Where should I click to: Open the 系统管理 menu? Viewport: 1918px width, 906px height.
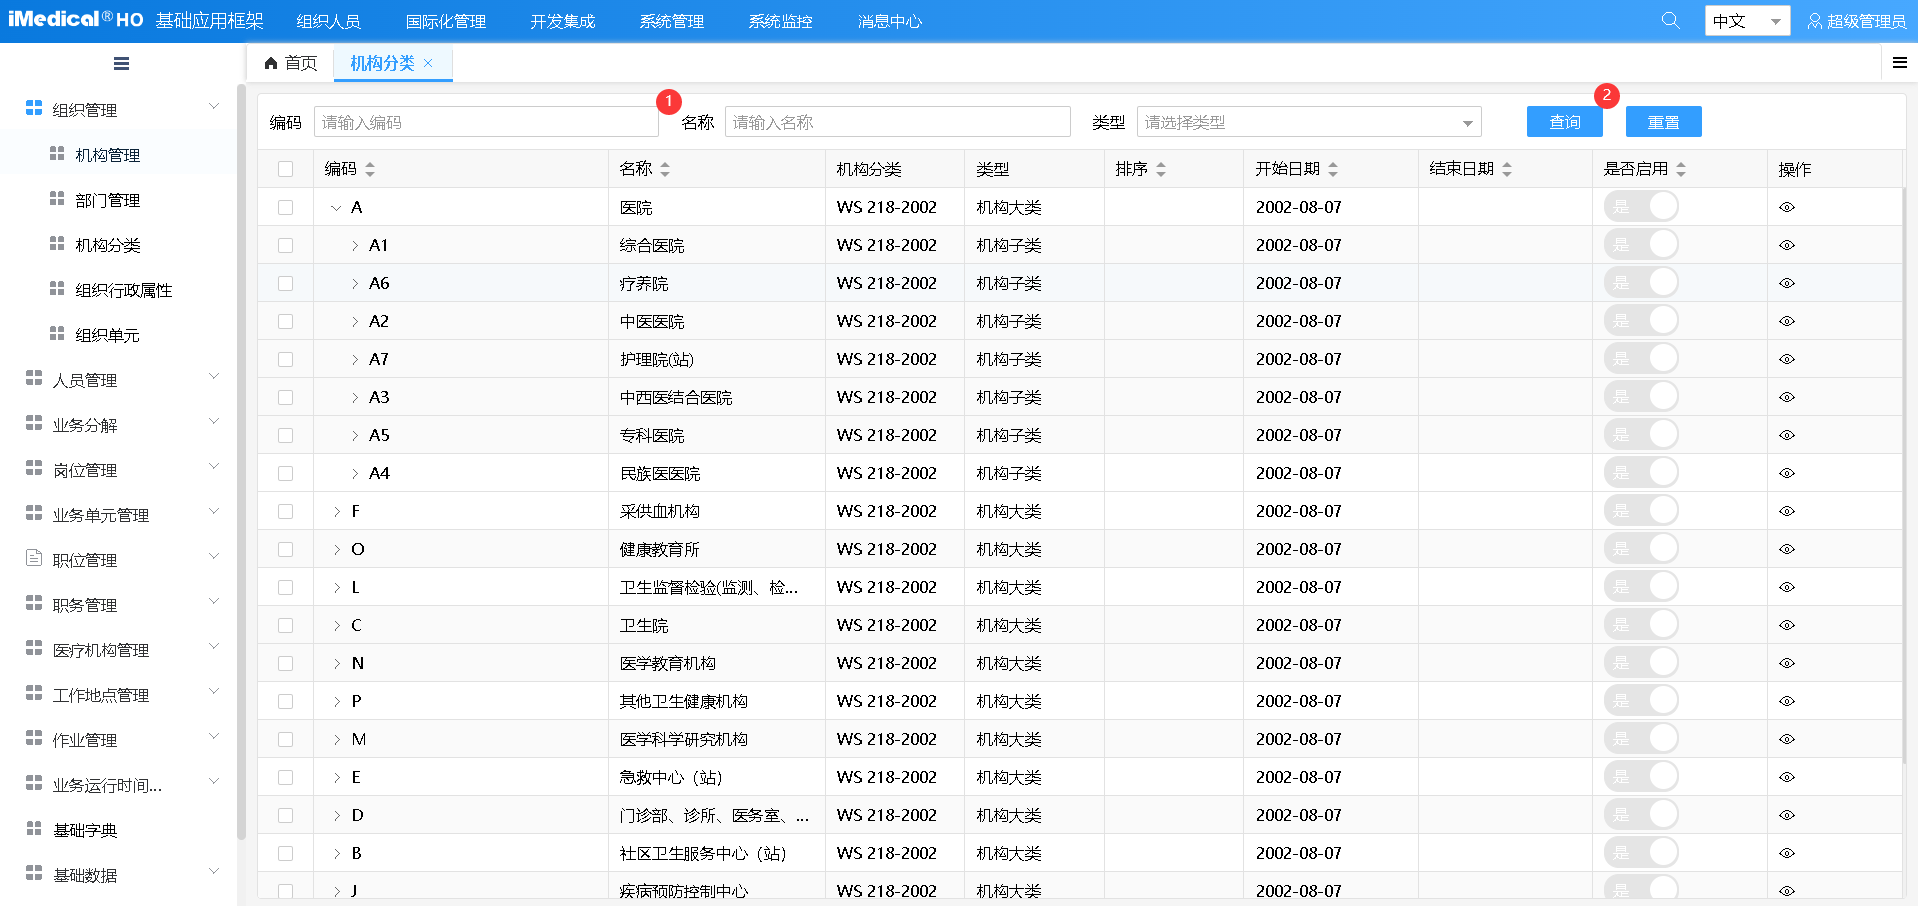(x=671, y=20)
